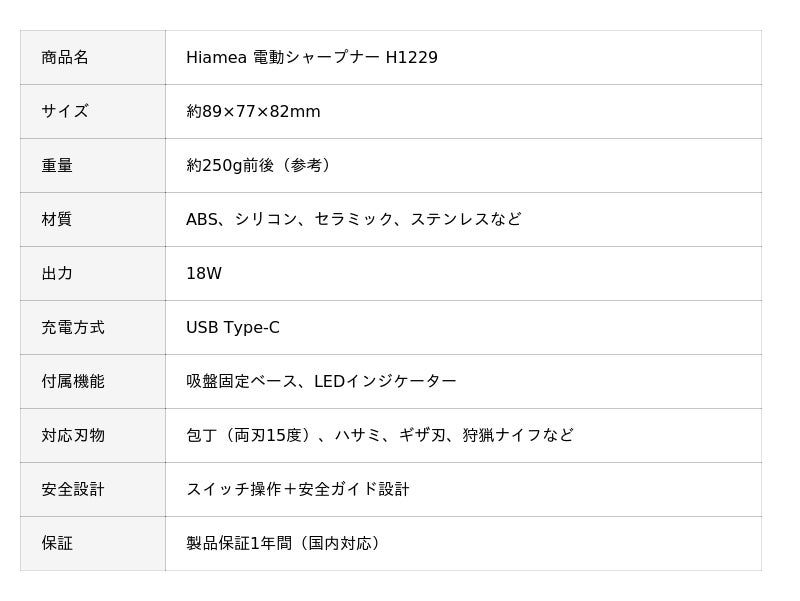Viewport: 800px width, 601px height.
Task: Click the 保証 row label
Action: tap(57, 543)
